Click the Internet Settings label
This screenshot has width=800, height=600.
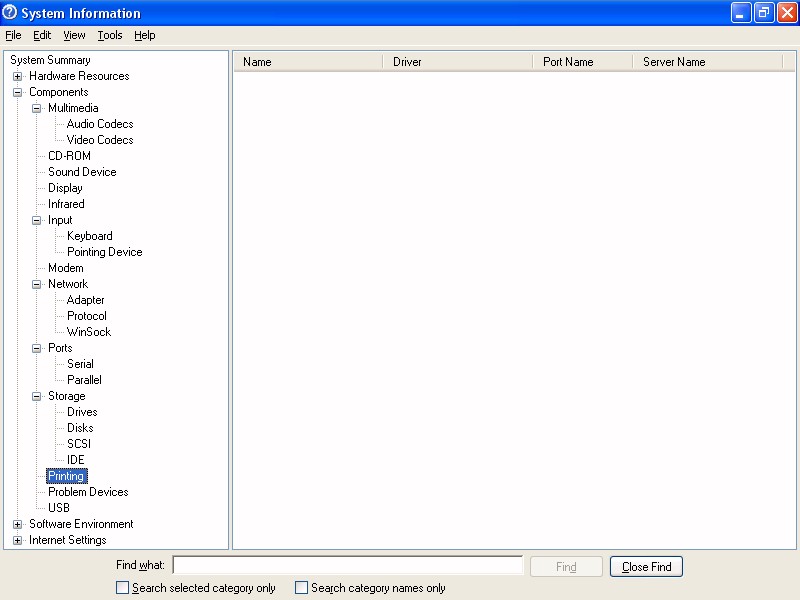(x=68, y=540)
